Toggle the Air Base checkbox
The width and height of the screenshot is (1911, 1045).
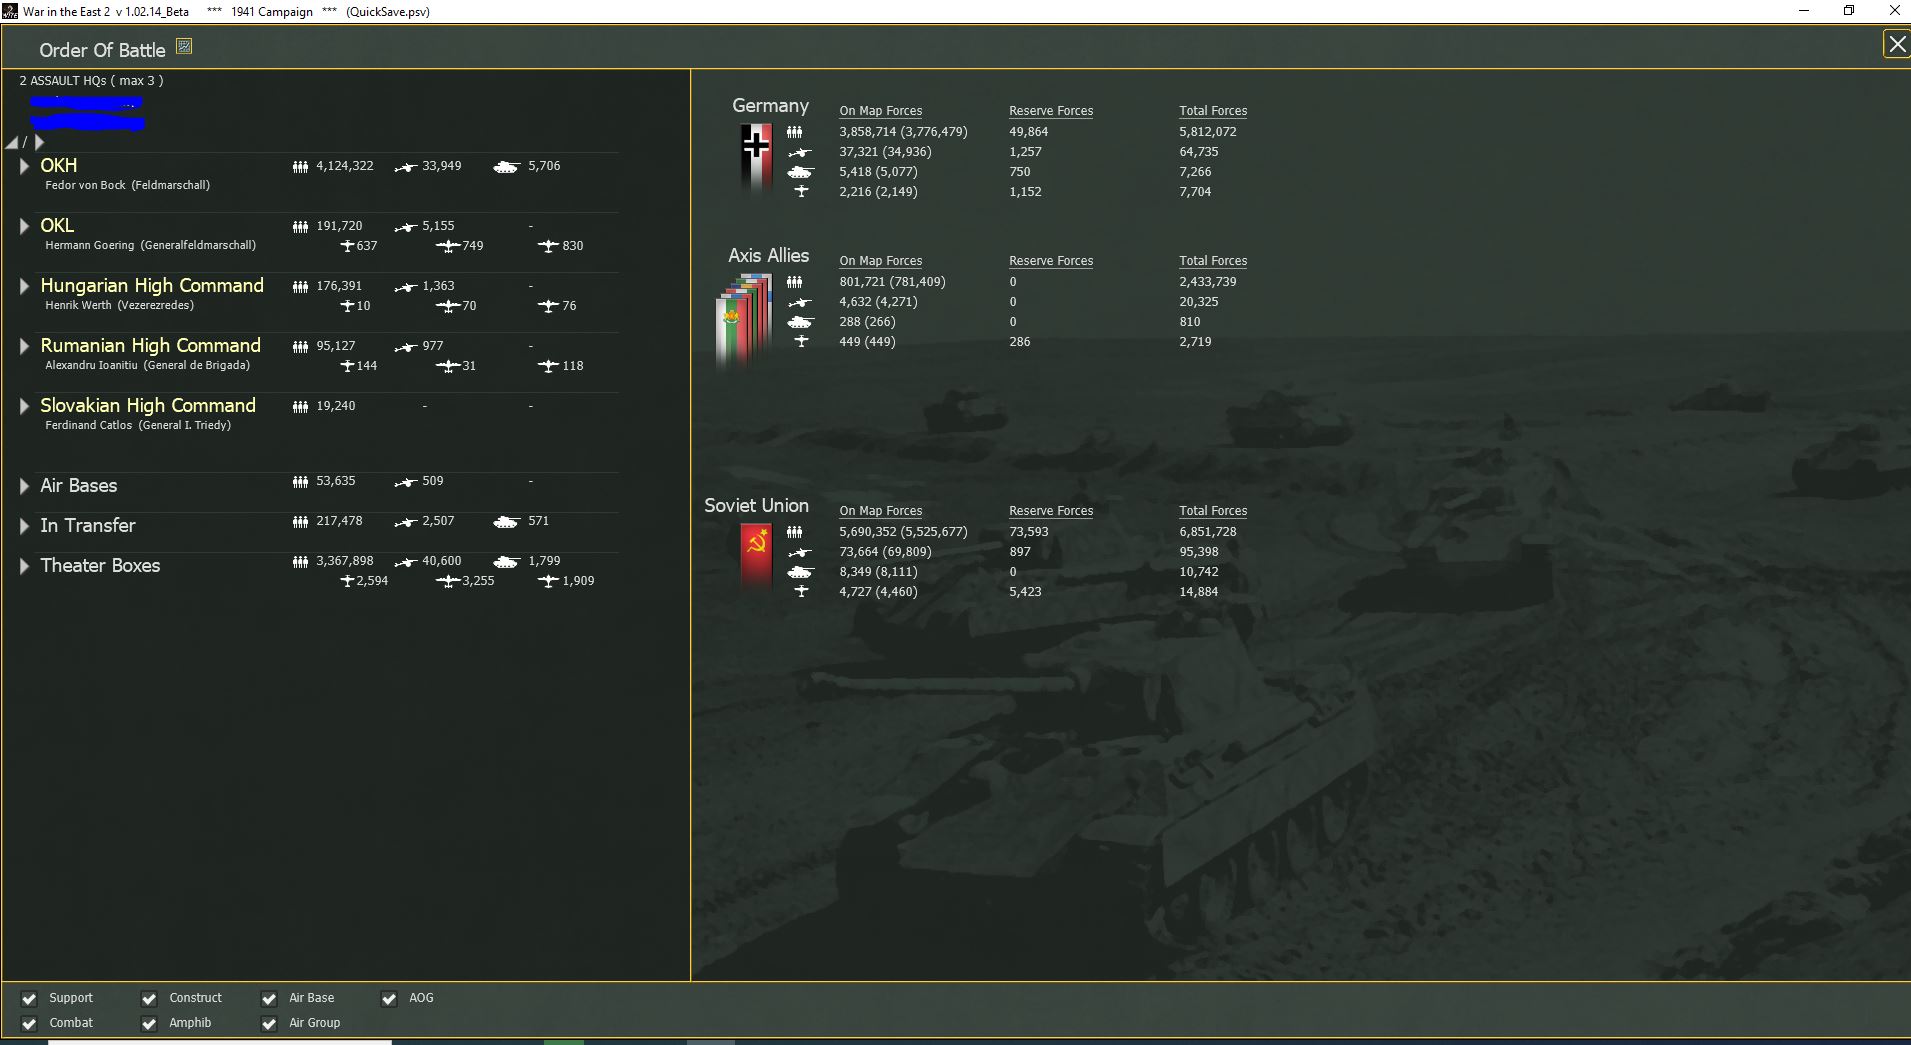[x=269, y=998]
